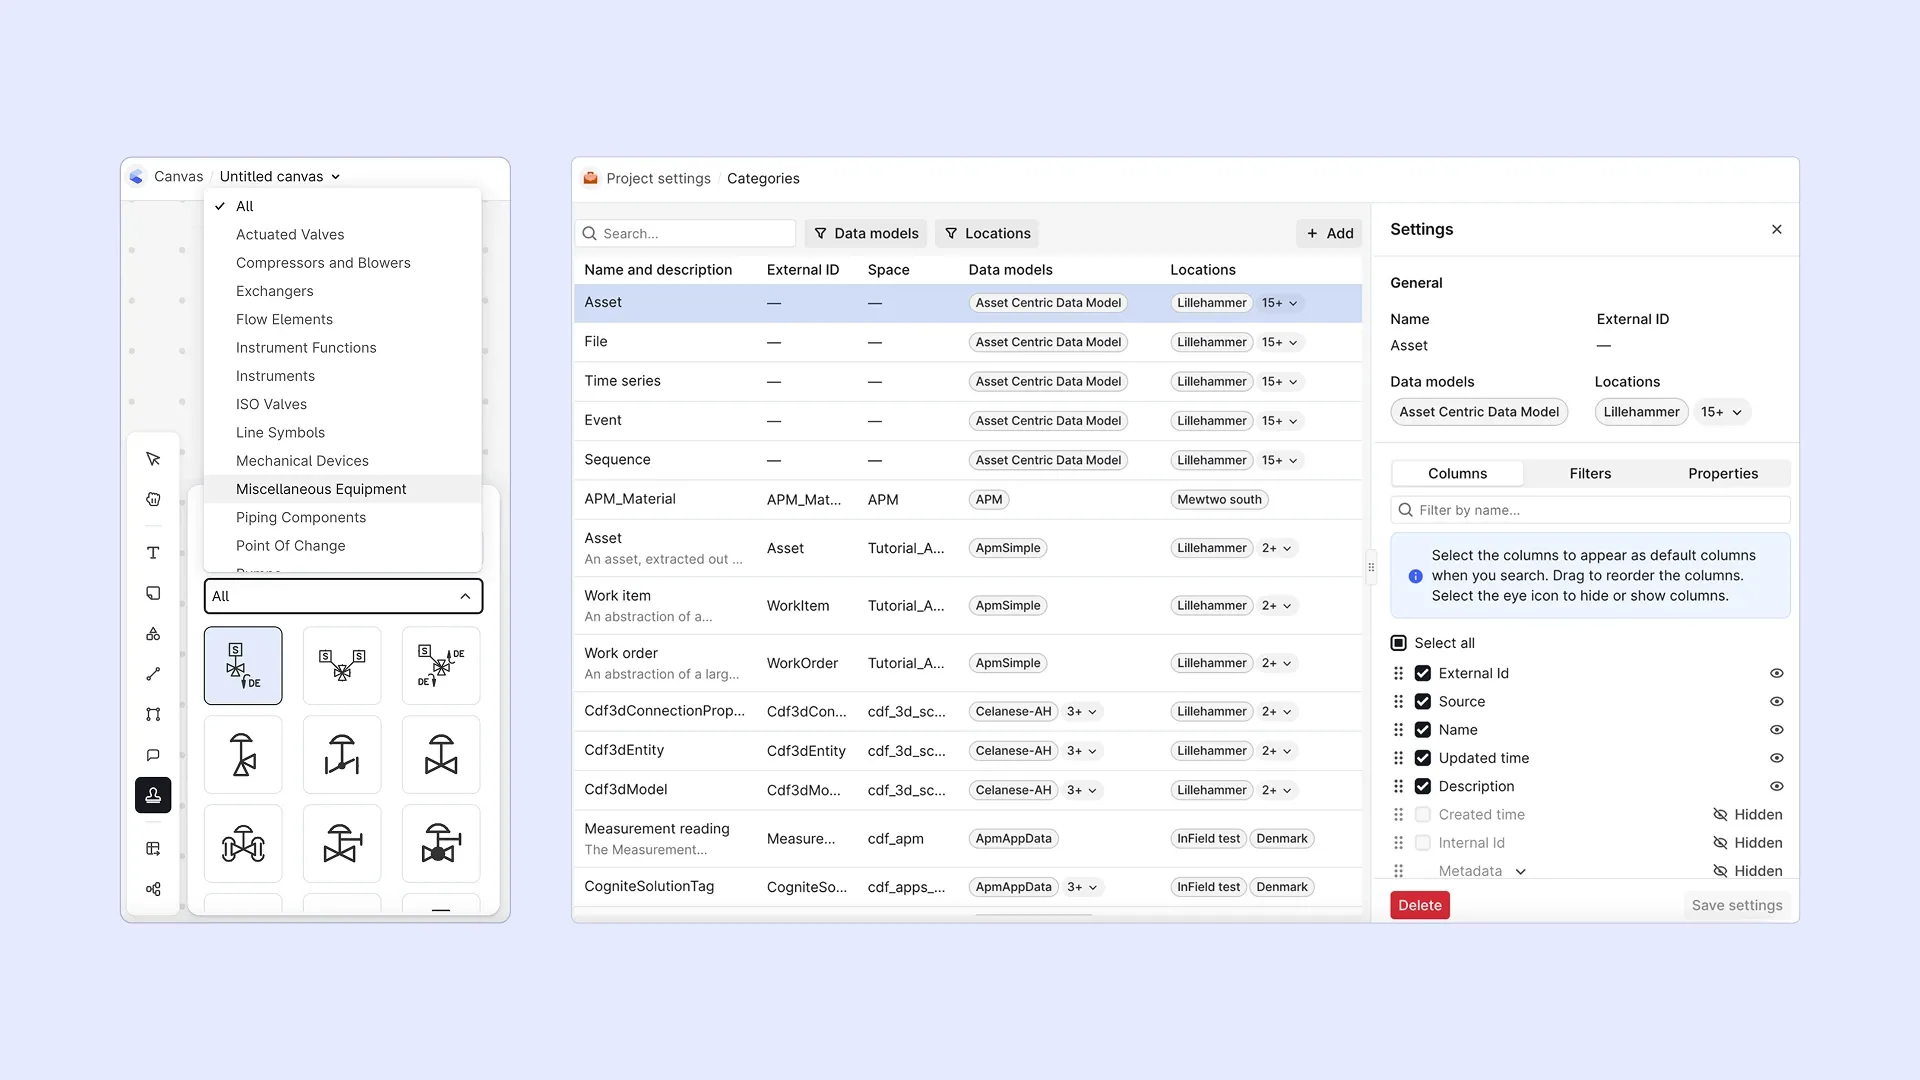
Task: Click the active stamp symbol tool
Action: (x=153, y=795)
